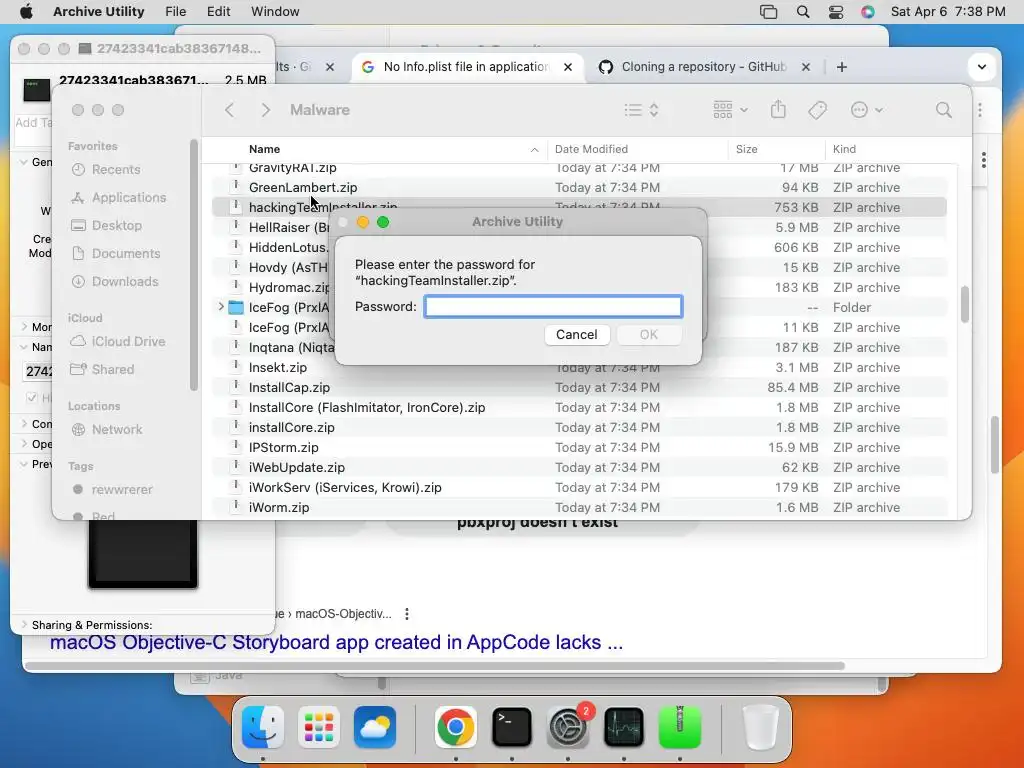
Task: Click the Password input field
Action: tap(553, 306)
